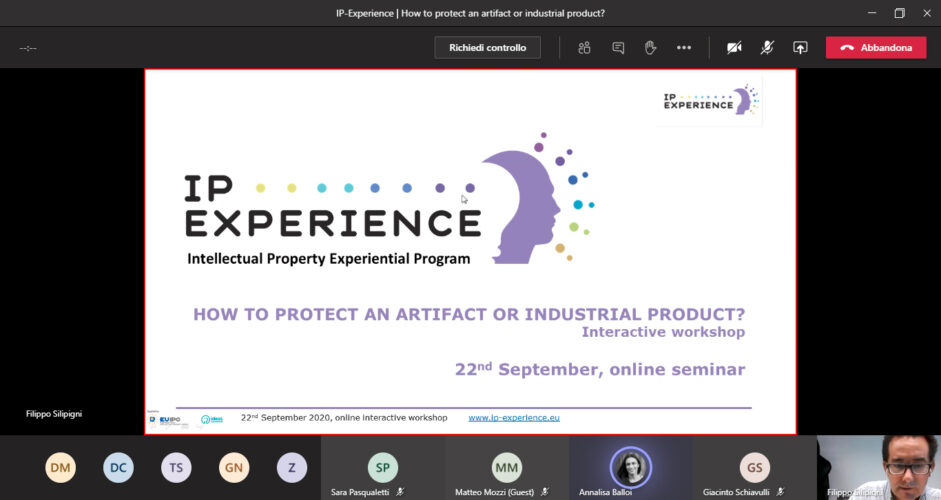This screenshot has height=500, width=941.
Task: Click 'Intellectual Property Experiential Program' text
Action: point(328,259)
